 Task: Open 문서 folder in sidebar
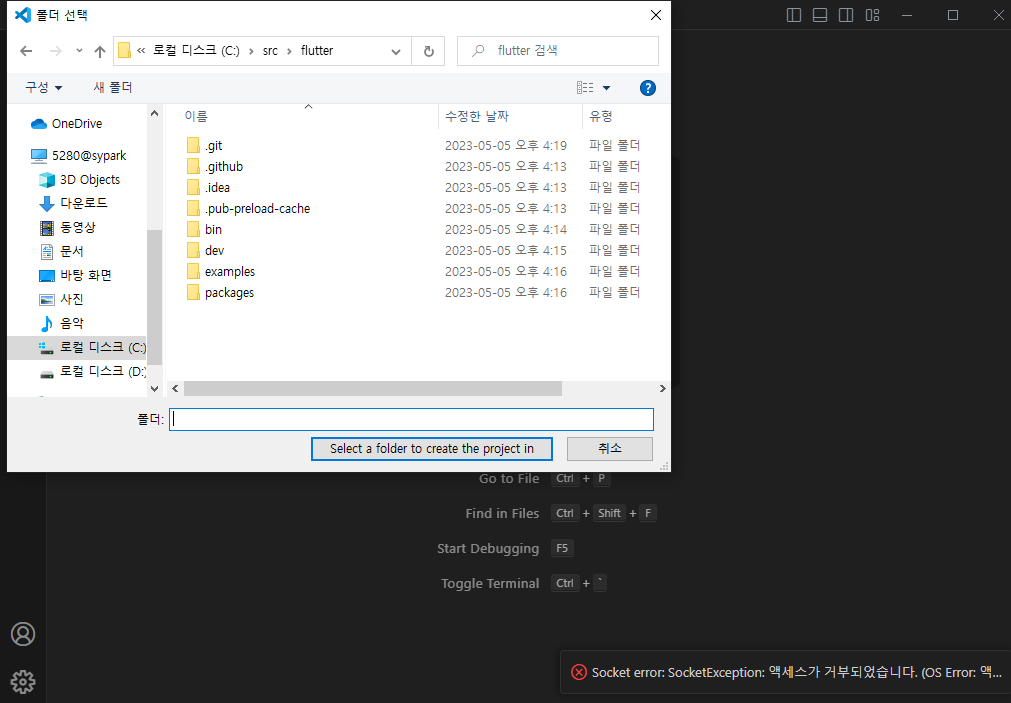click(x=61, y=252)
